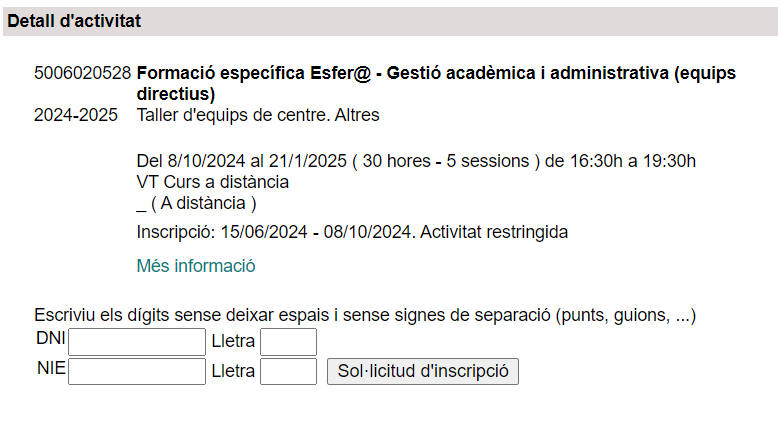Screen dimensions: 778x425
Task: Focus the Lletra box beside DNI
Action: coord(288,342)
